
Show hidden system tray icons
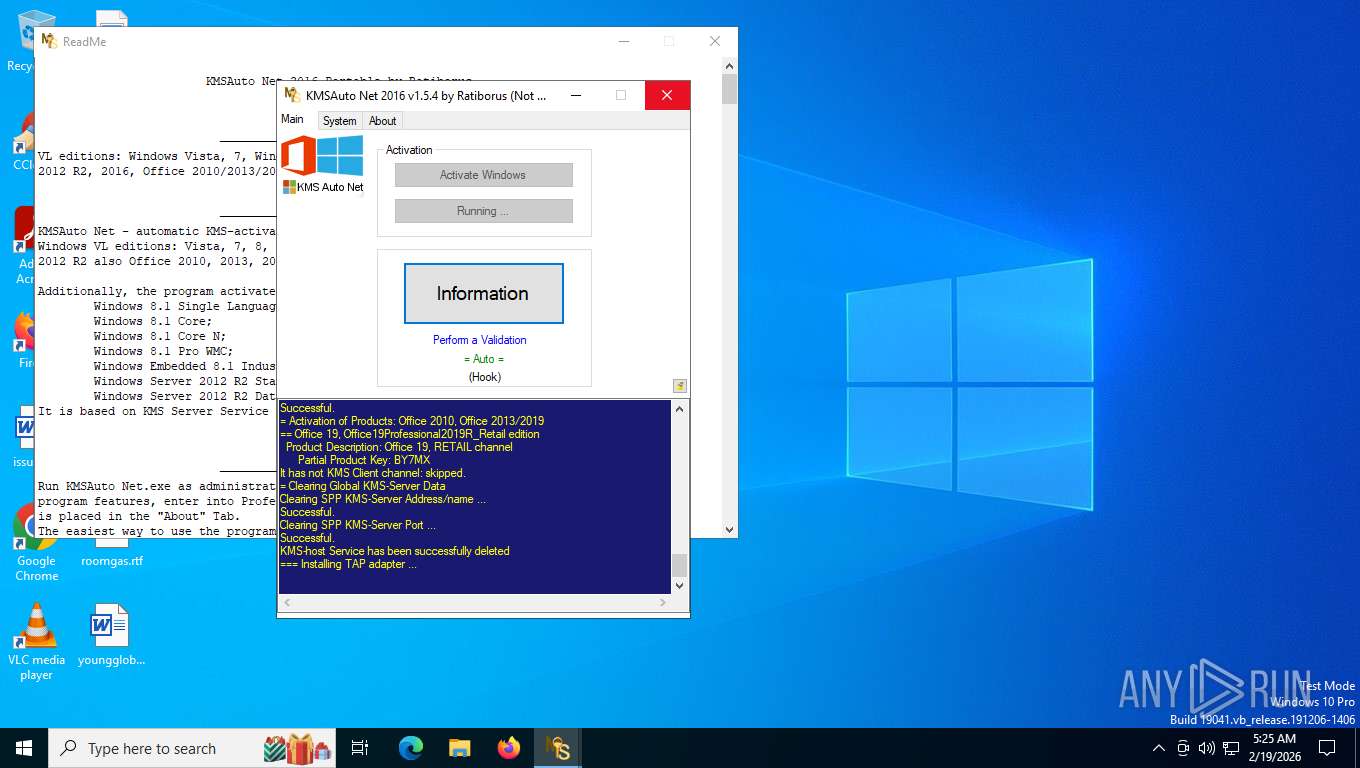coord(1158,748)
